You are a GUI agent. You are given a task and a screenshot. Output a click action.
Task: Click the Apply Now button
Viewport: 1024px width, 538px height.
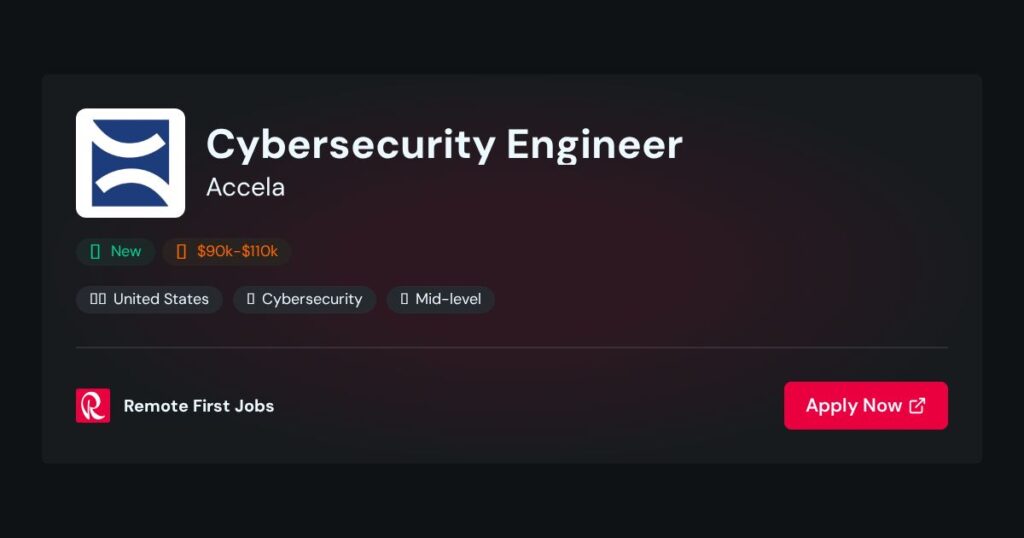866,405
